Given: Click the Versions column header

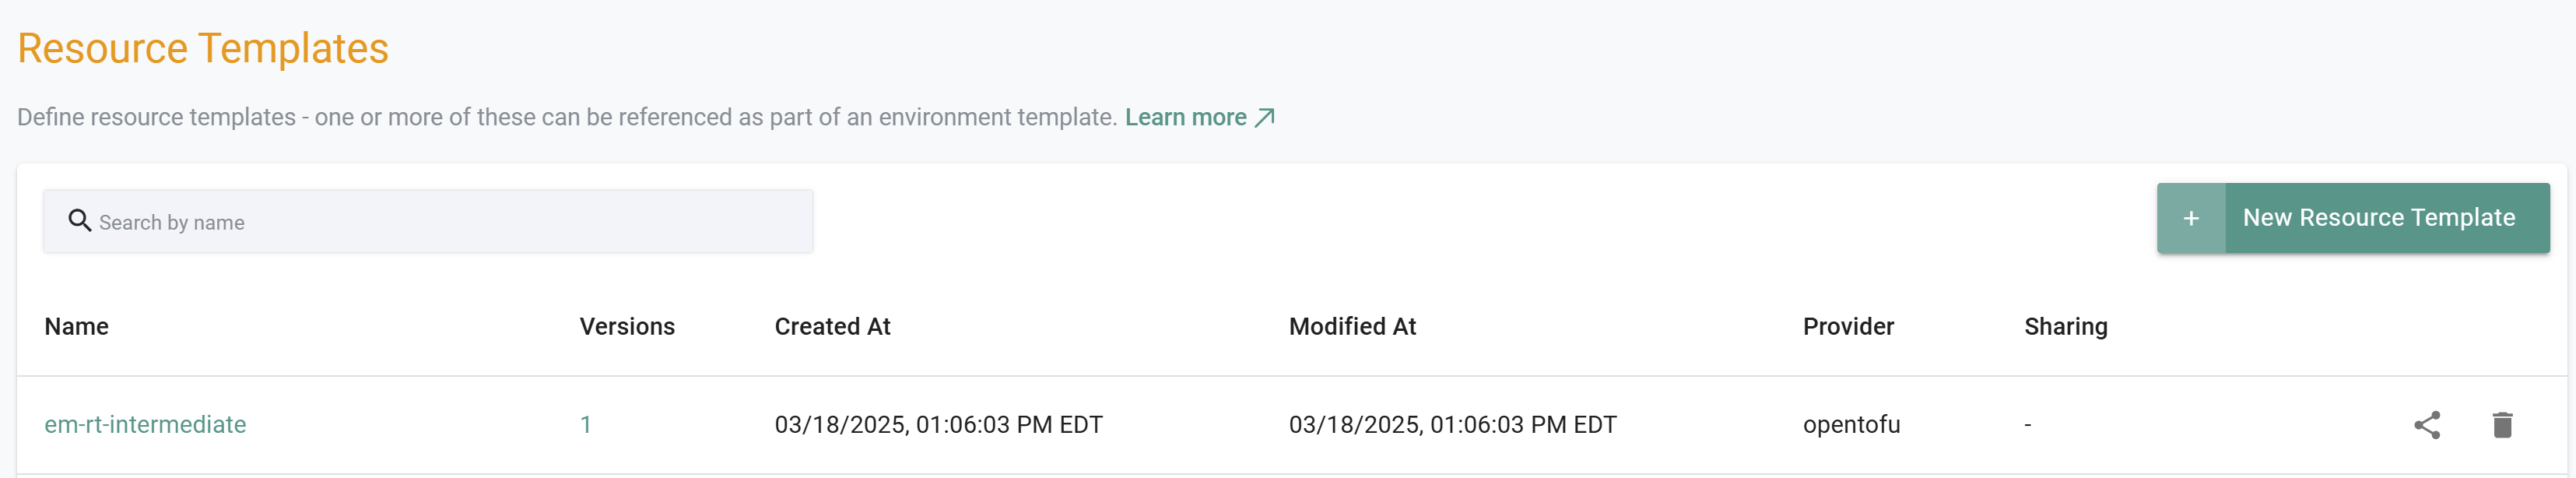Looking at the screenshot, I should point(627,327).
